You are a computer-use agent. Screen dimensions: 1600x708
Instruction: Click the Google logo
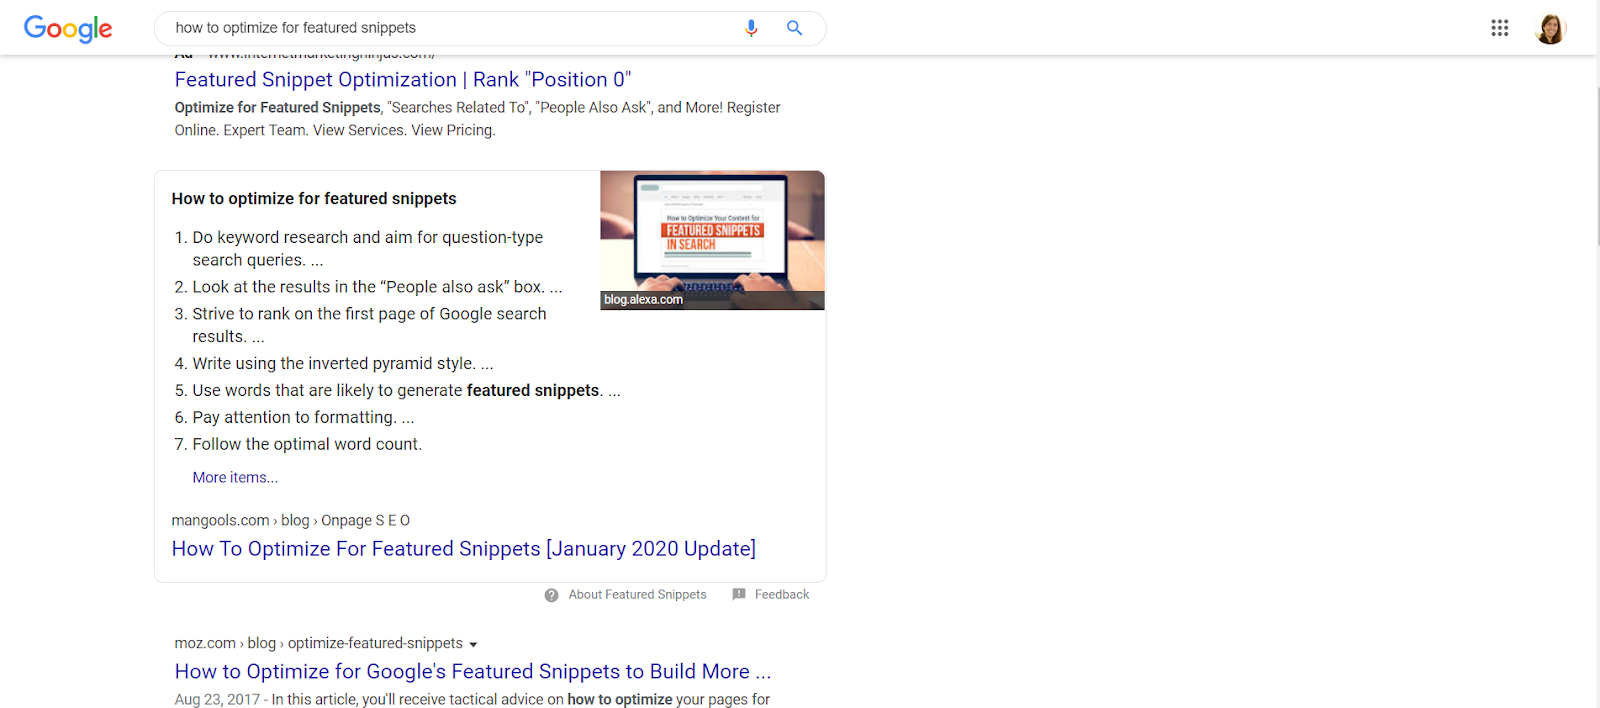click(x=68, y=28)
